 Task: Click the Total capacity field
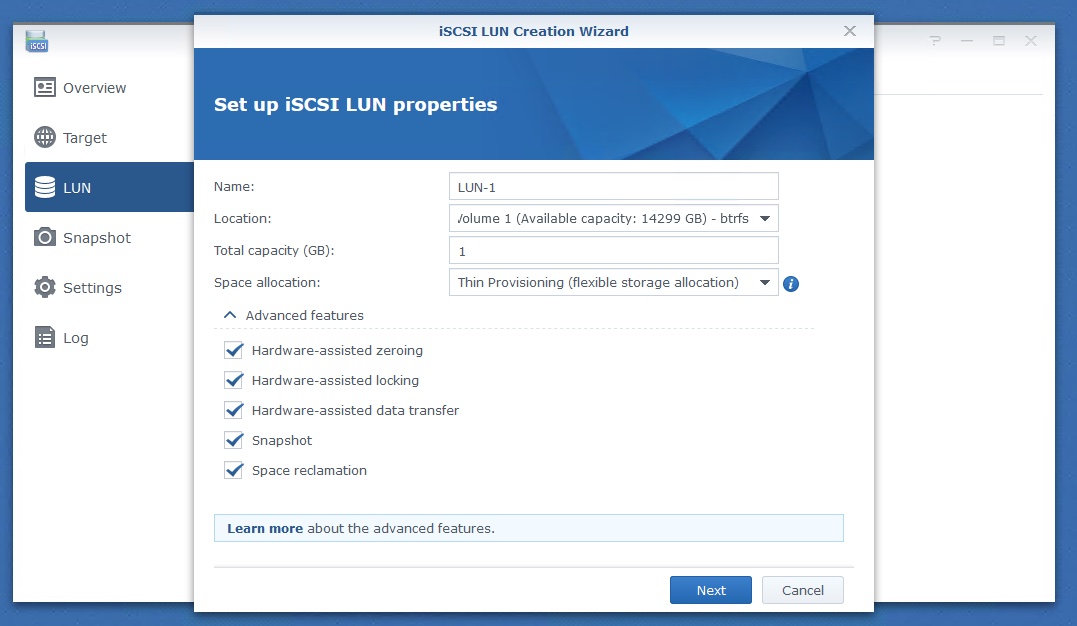click(613, 251)
